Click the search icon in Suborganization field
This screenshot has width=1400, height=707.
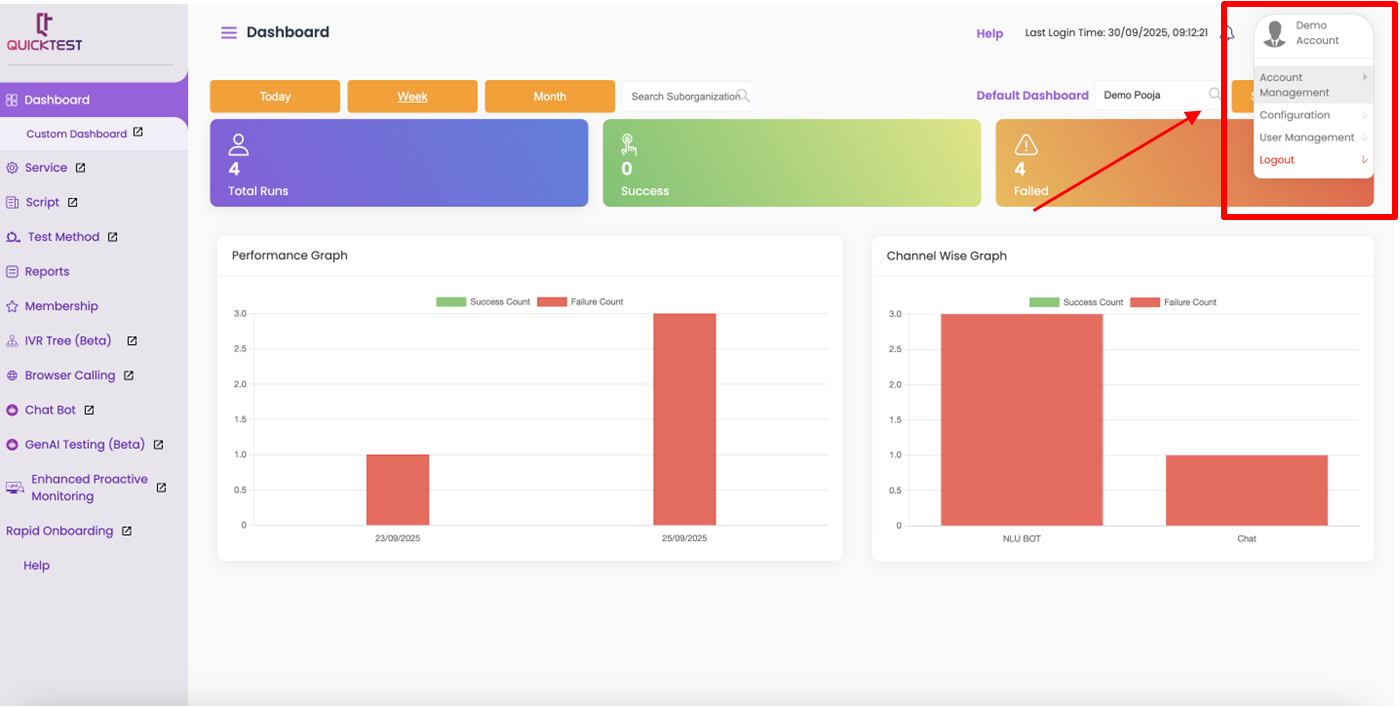click(743, 96)
